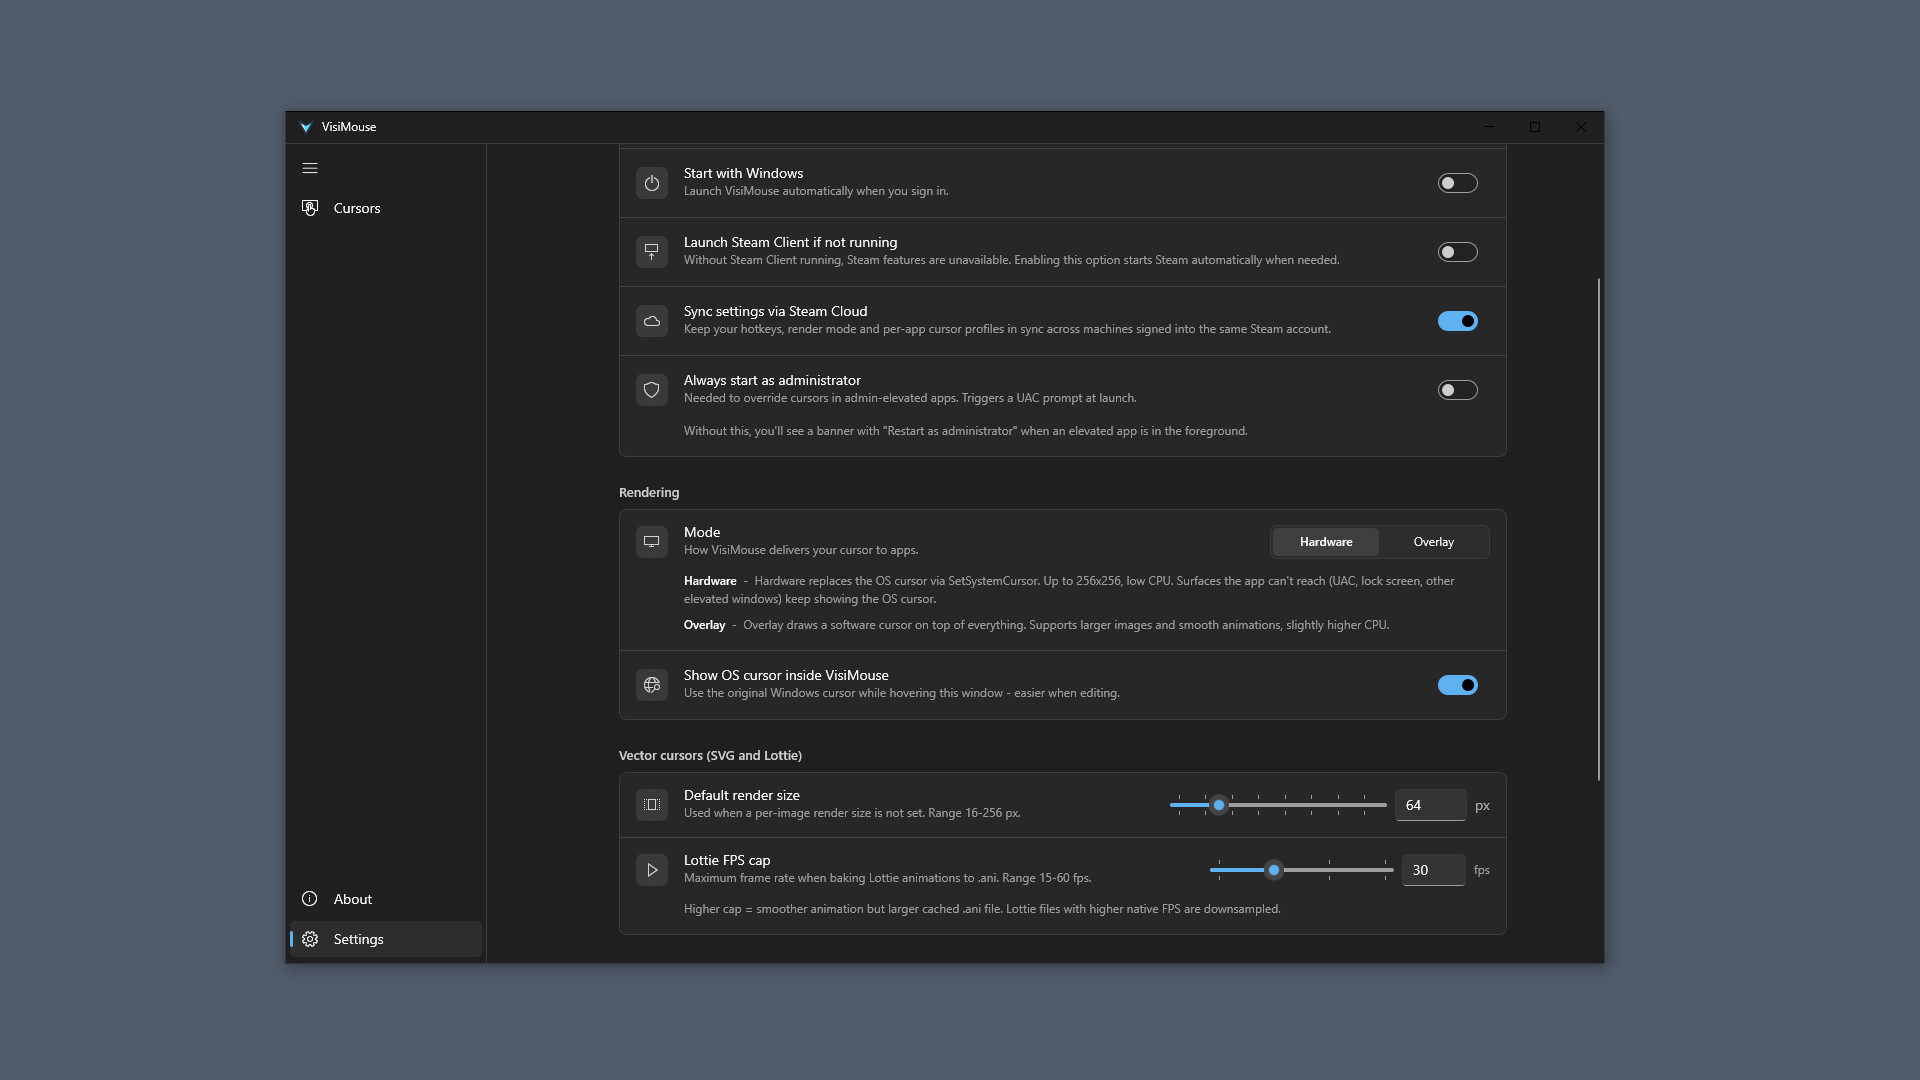Click the Default render size slider thumb
This screenshot has height=1080, width=1920.
[x=1219, y=805]
